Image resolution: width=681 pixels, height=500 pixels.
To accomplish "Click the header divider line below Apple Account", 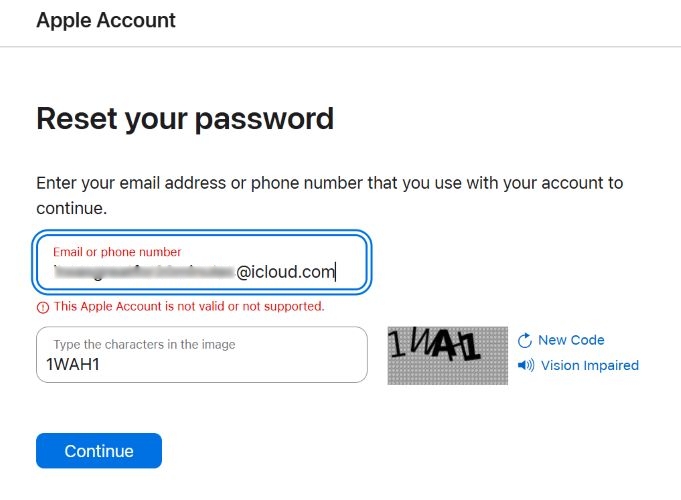I will click(340, 47).
